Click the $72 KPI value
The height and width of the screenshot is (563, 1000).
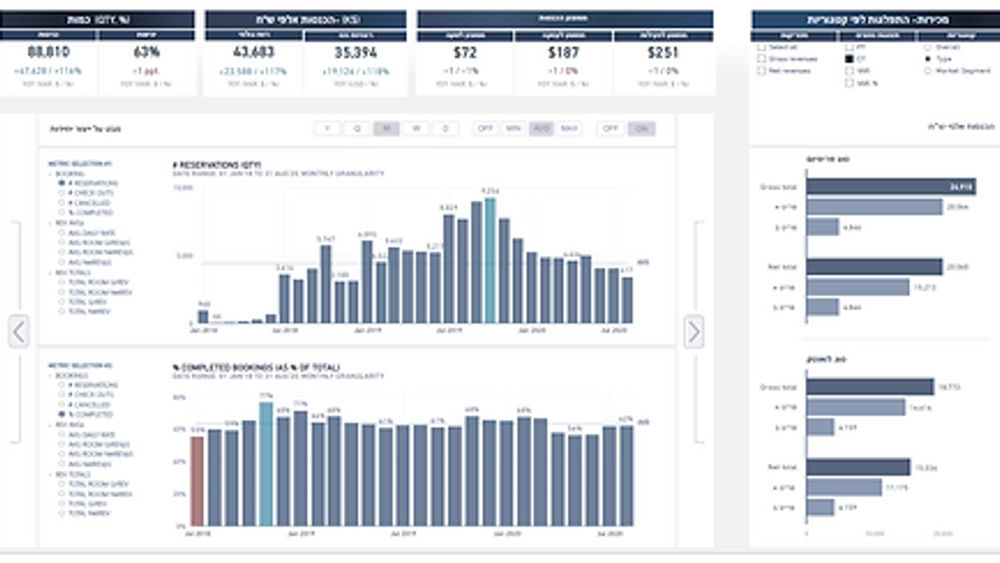(x=465, y=52)
